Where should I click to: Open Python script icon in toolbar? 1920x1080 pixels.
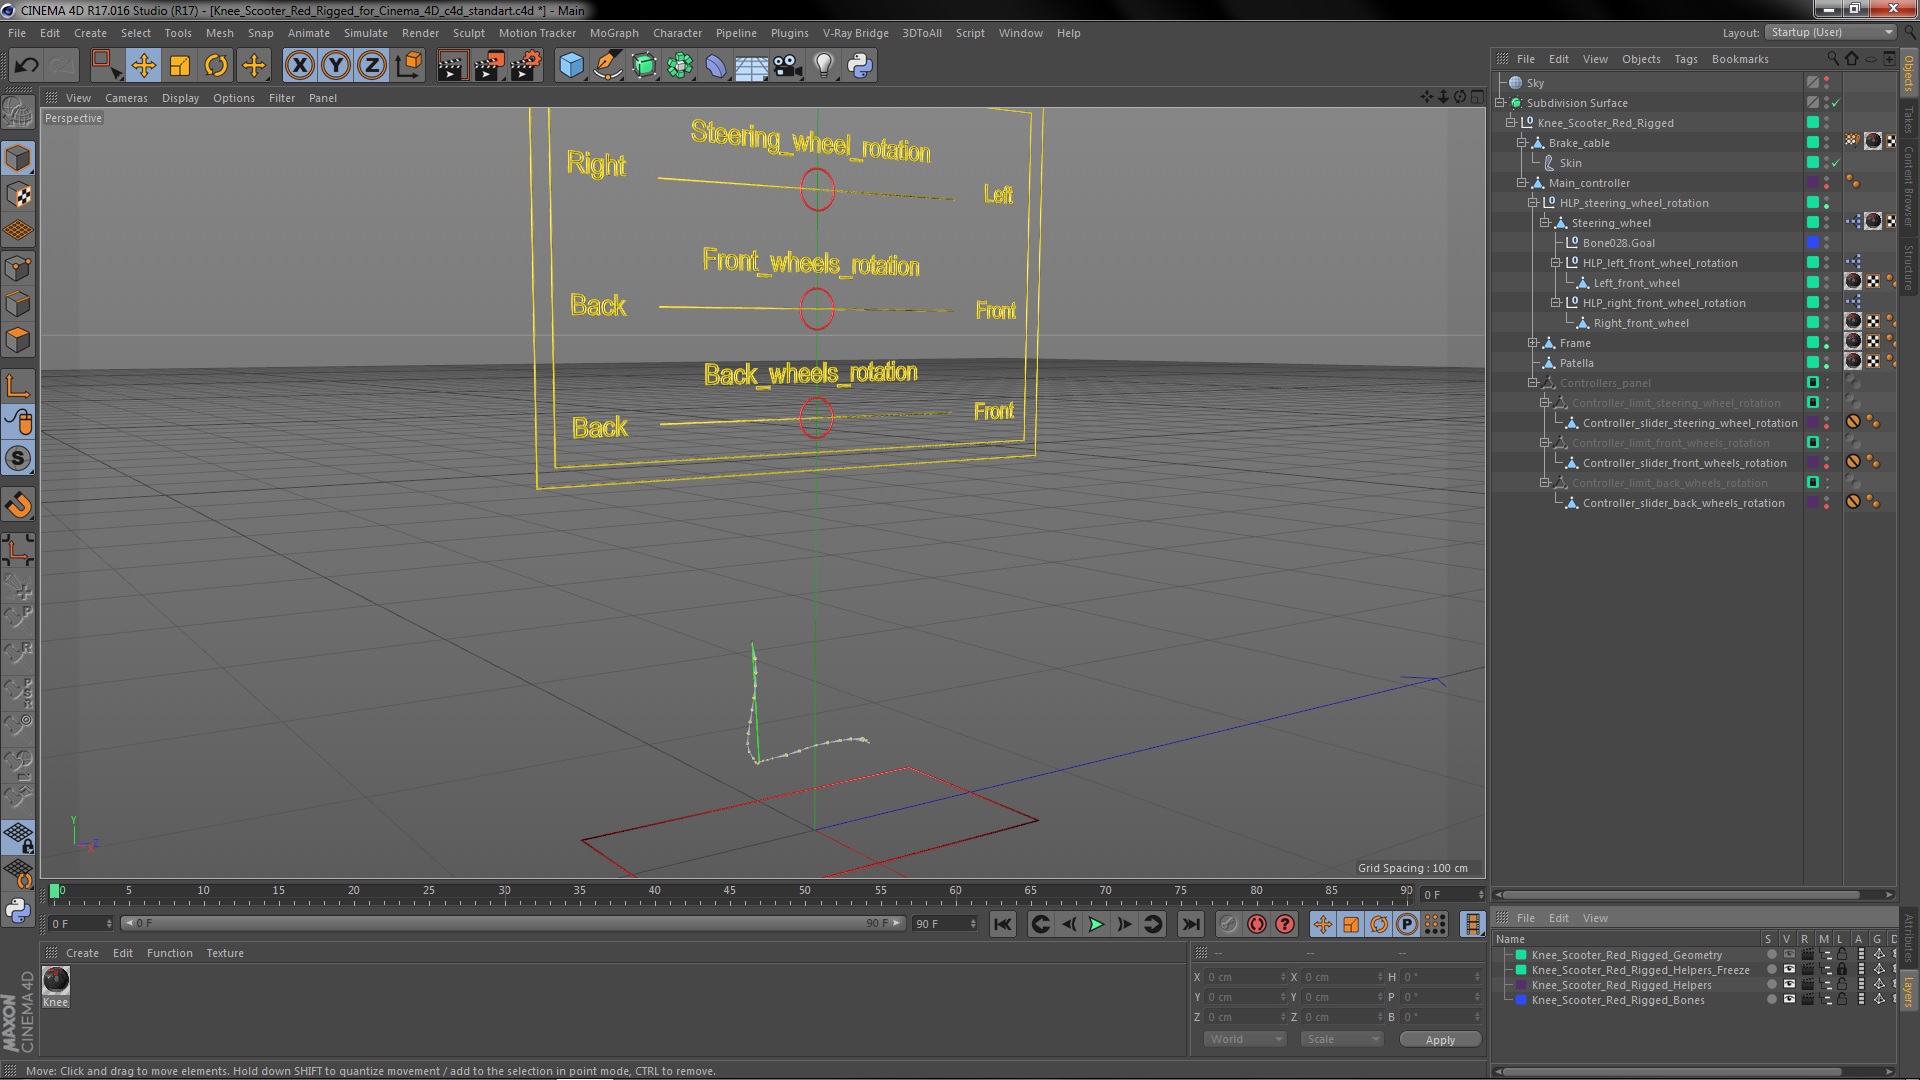click(x=860, y=66)
